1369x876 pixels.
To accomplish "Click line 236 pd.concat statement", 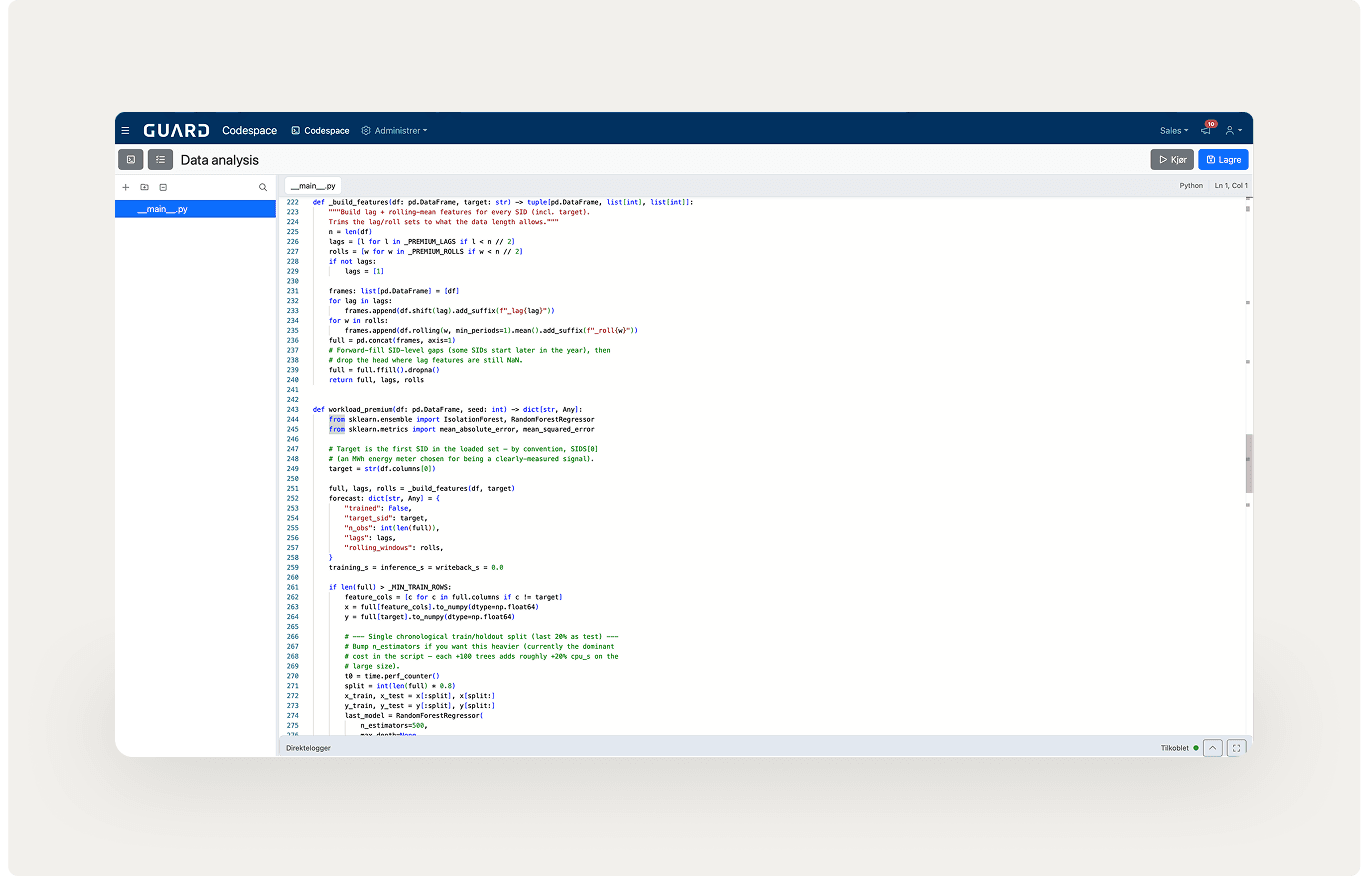I will pos(391,340).
